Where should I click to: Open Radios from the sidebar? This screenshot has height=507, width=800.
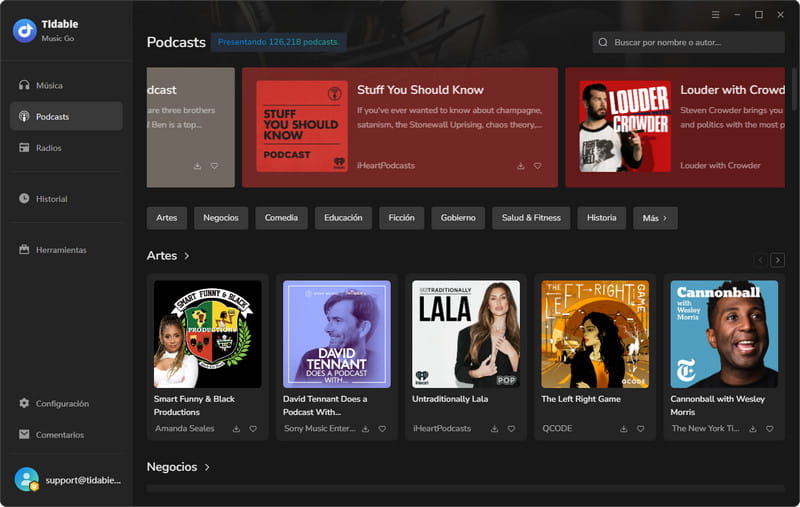tap(66, 147)
